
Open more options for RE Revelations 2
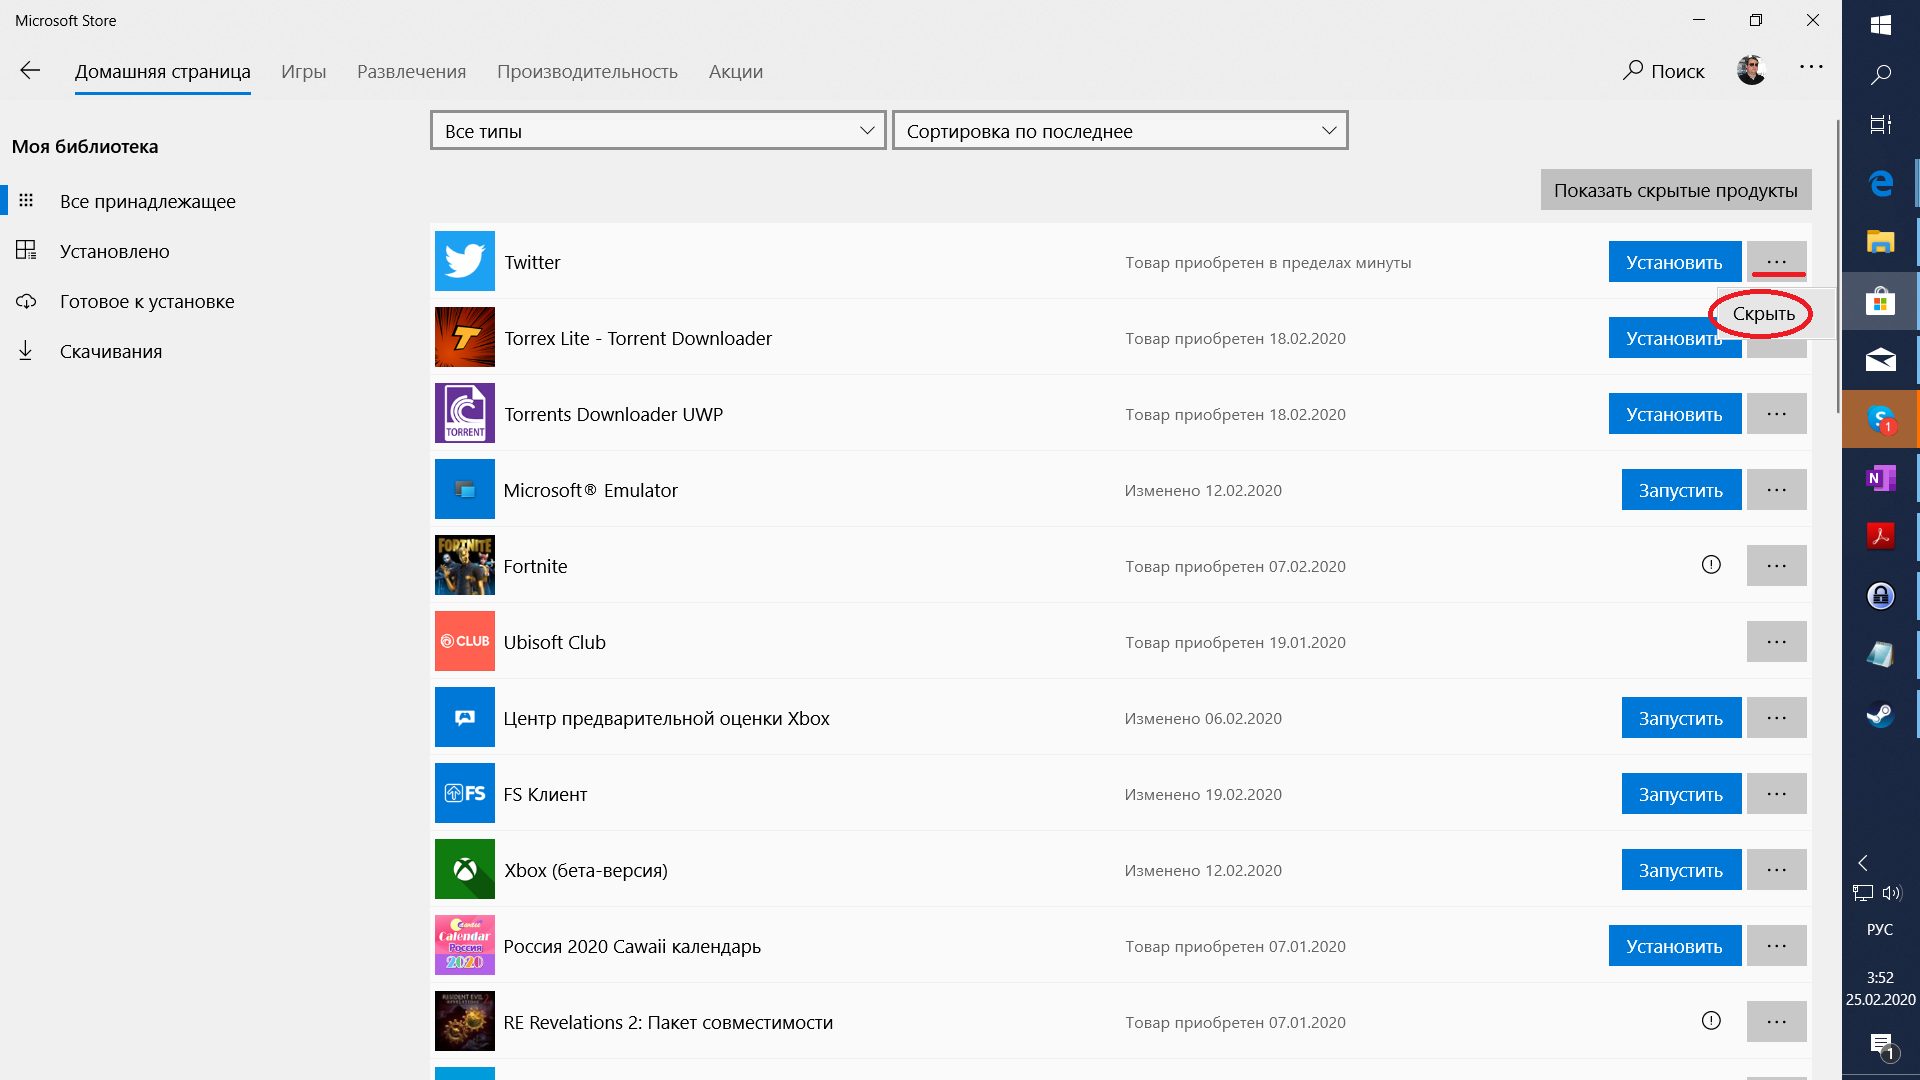1776,1022
